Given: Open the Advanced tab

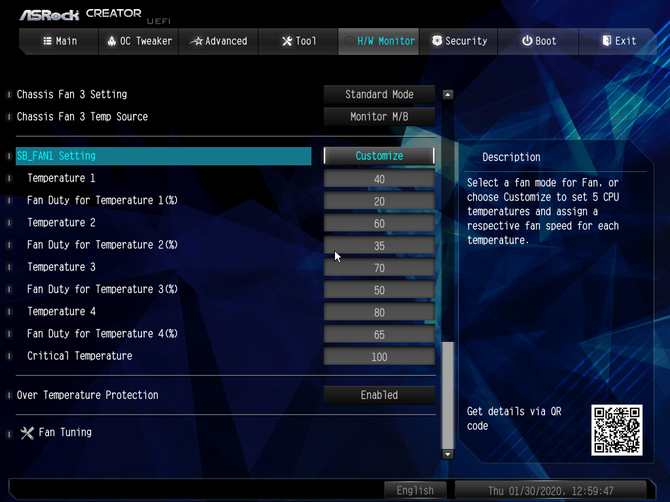Looking at the screenshot, I should click(218, 41).
